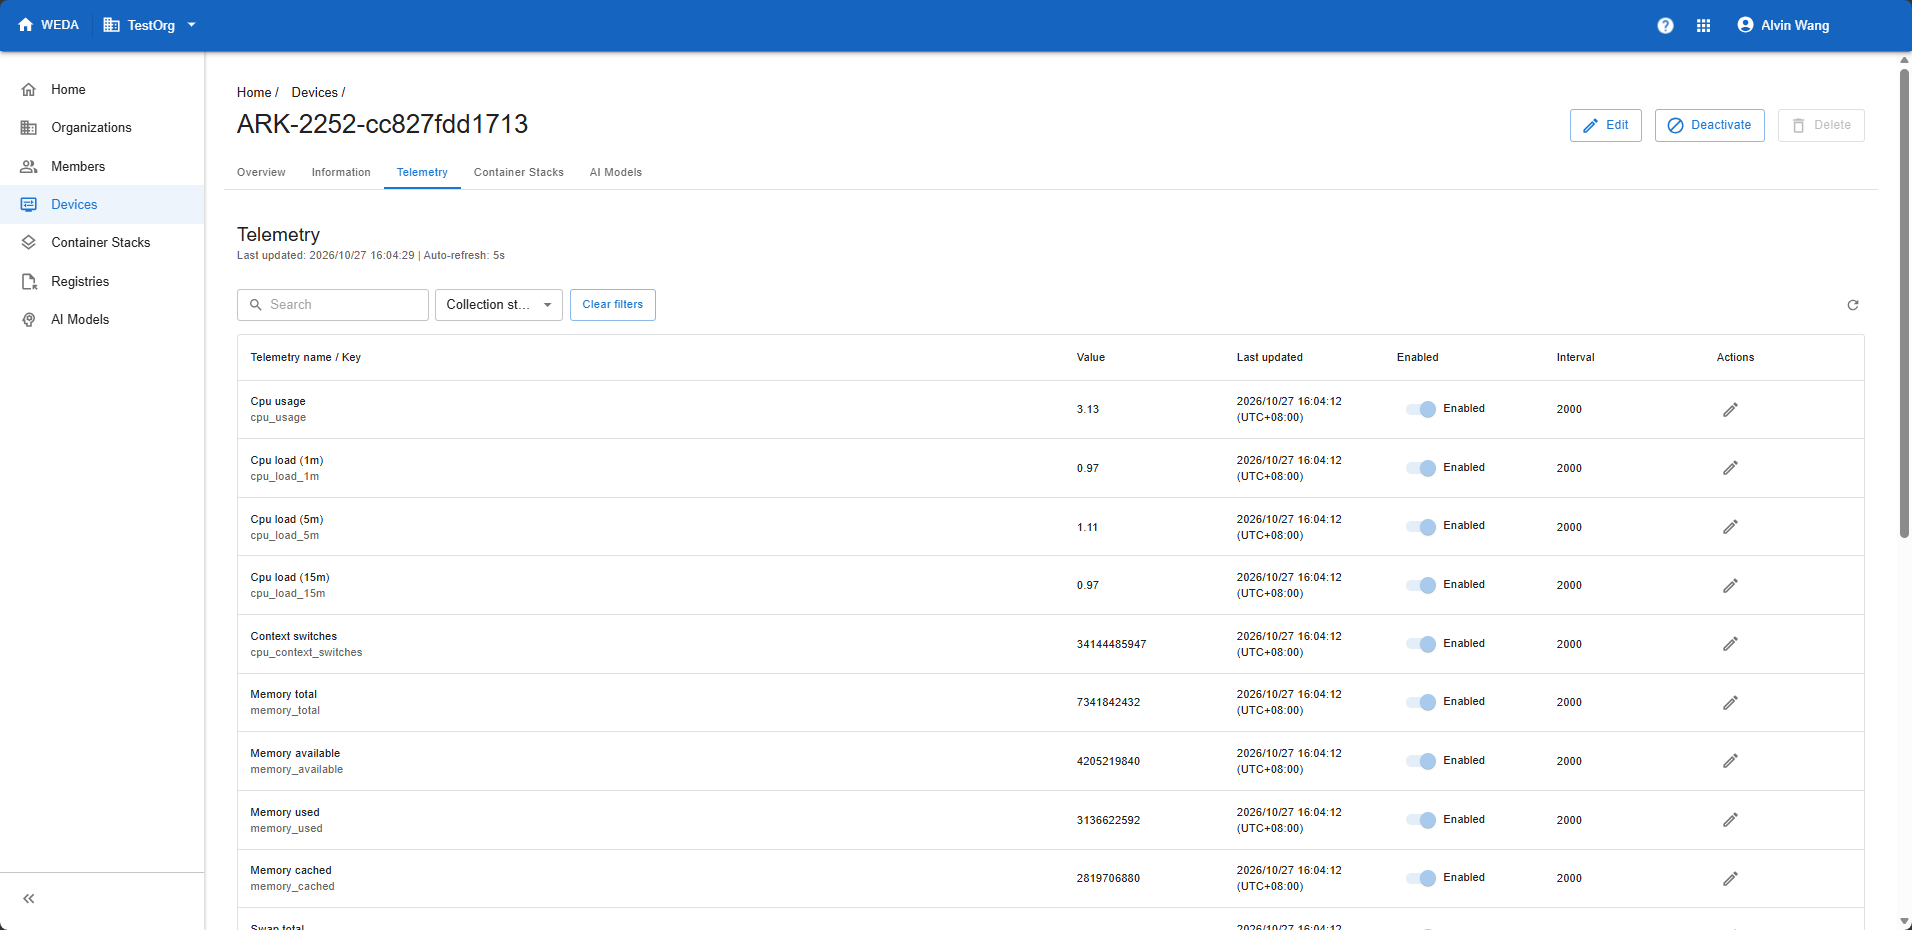Open the Alvin Wang user menu

[x=1783, y=25]
